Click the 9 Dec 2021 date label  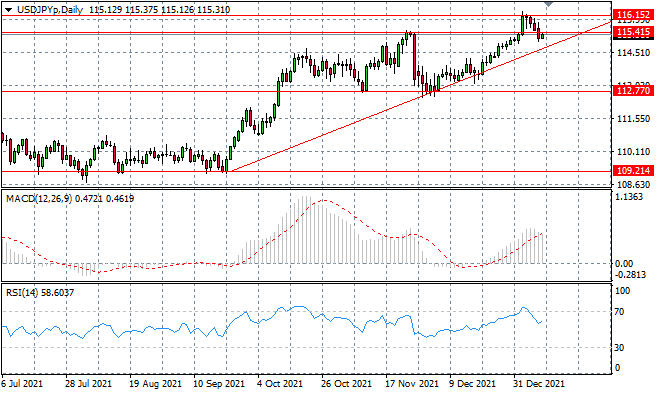(473, 384)
